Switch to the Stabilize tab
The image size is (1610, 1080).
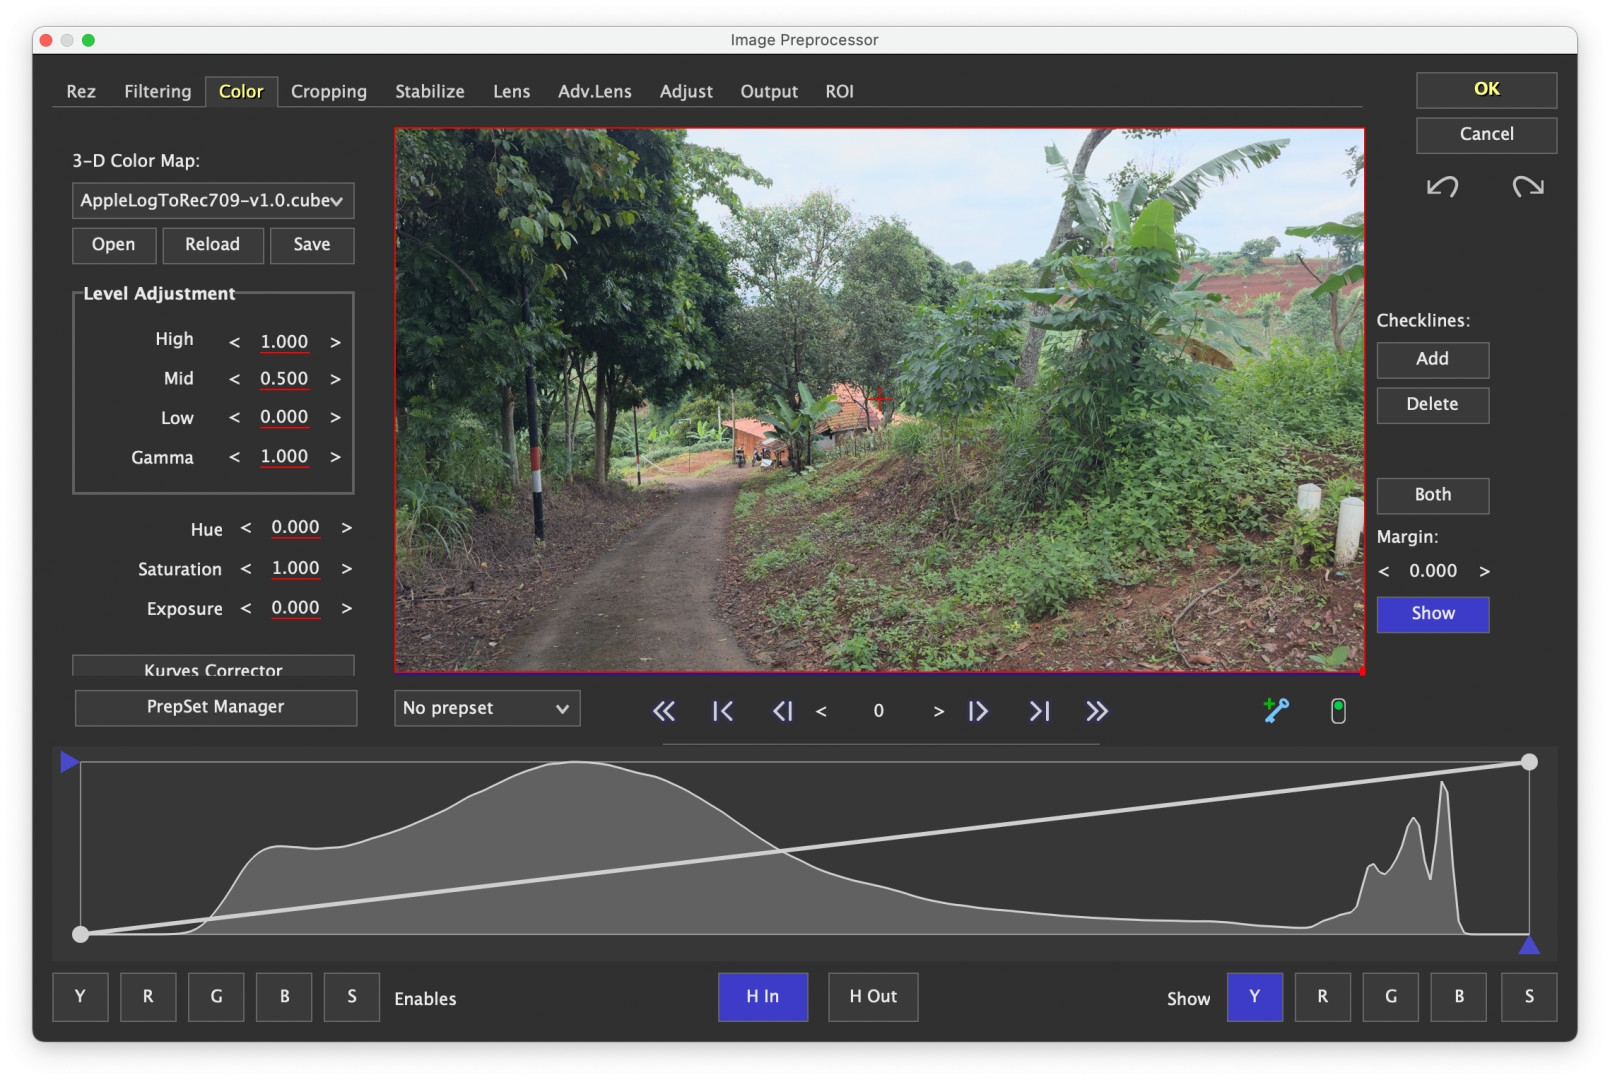[x=429, y=92]
